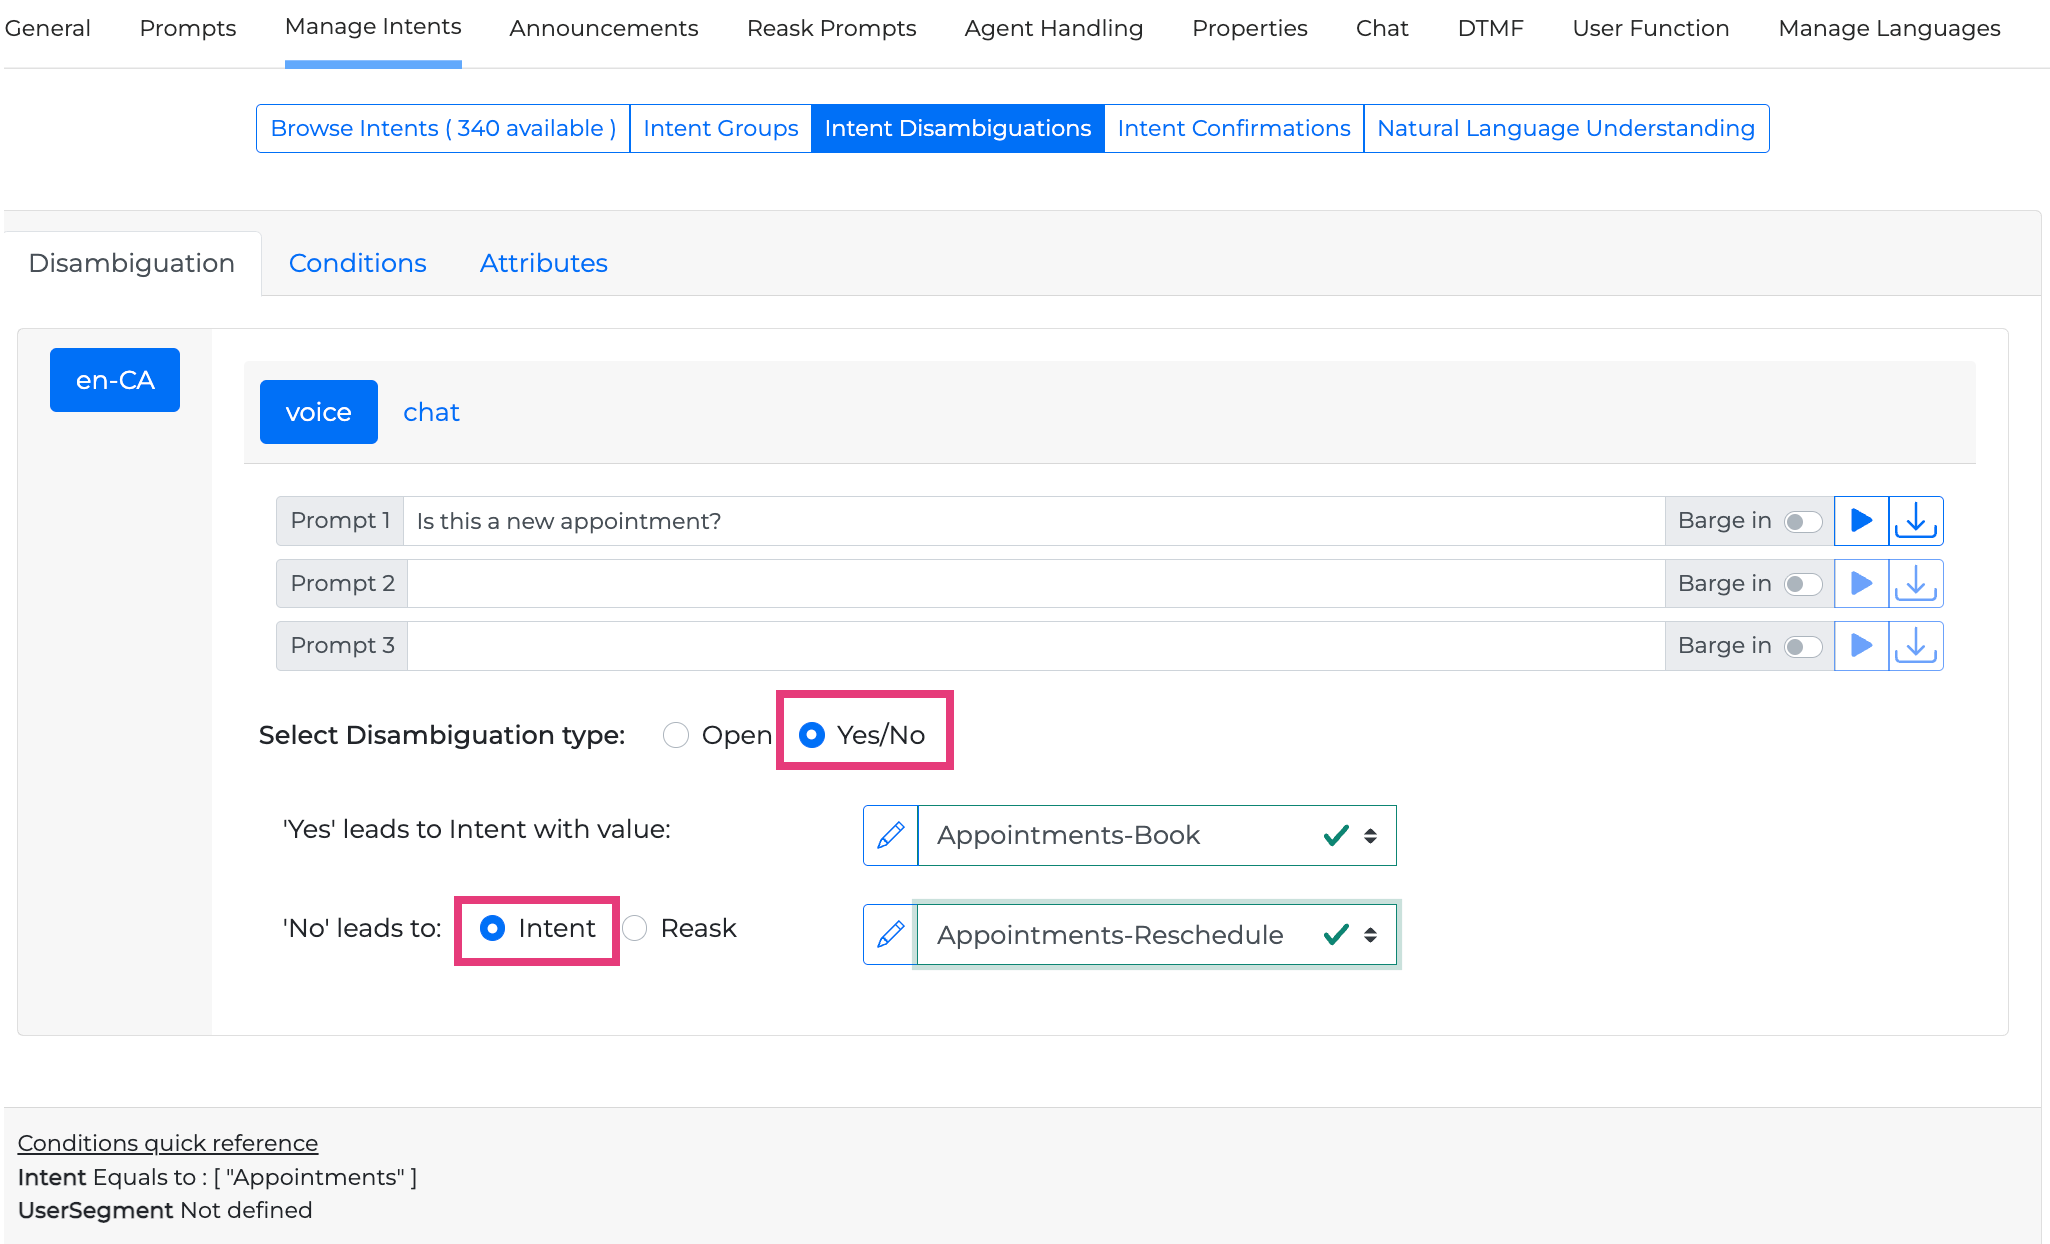Play Prompt 1 audio
The width and height of the screenshot is (2050, 1244).
click(1861, 521)
